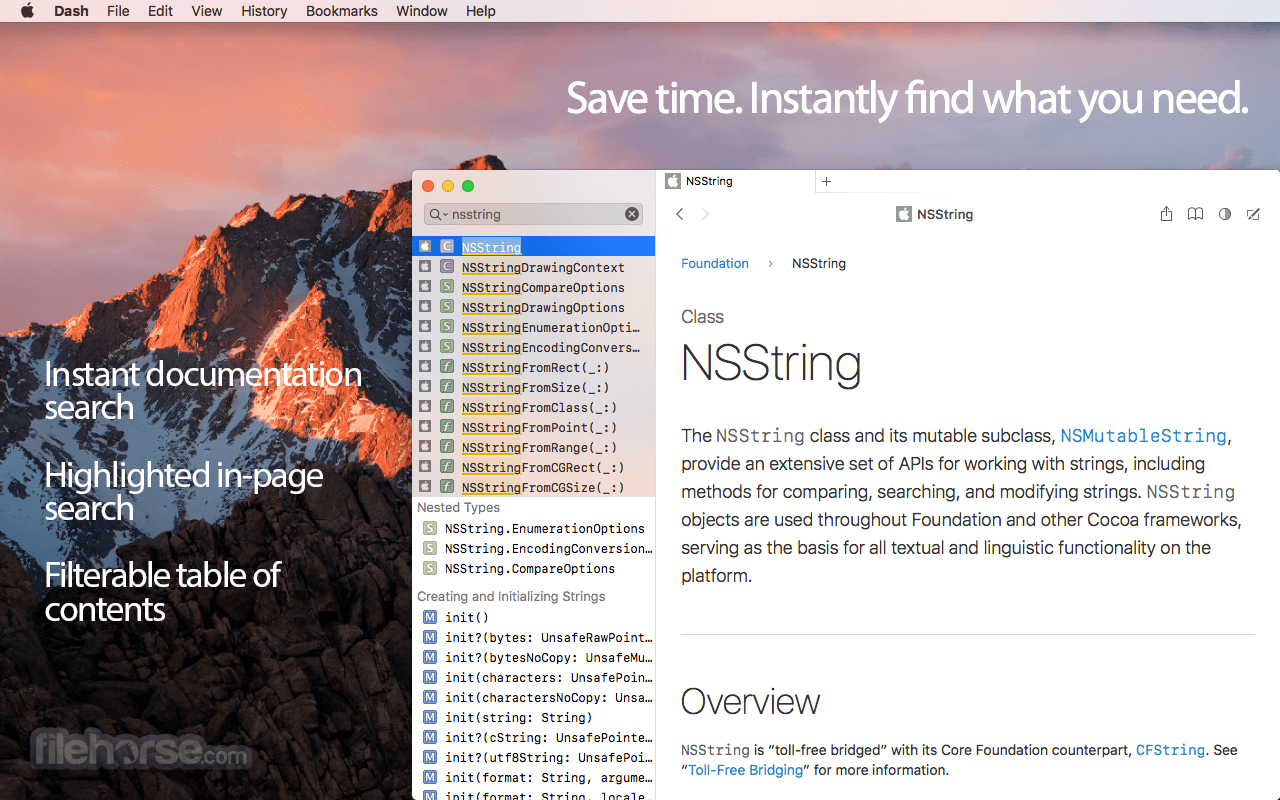This screenshot has width=1280, height=800.
Task: Open the Help menu
Action: pos(481,11)
